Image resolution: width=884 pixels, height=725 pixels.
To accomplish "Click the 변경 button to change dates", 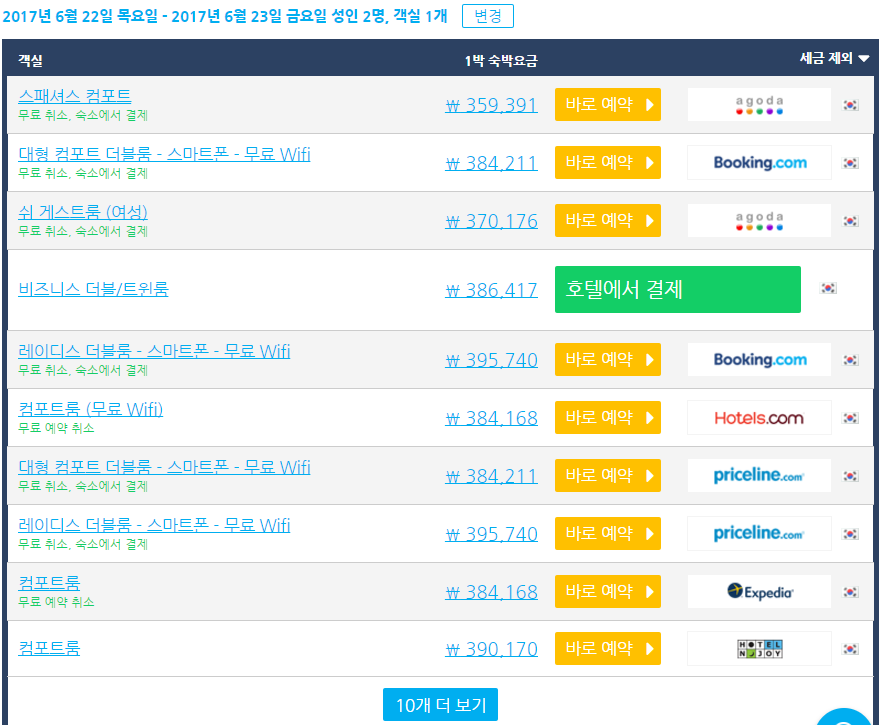I will point(488,16).
